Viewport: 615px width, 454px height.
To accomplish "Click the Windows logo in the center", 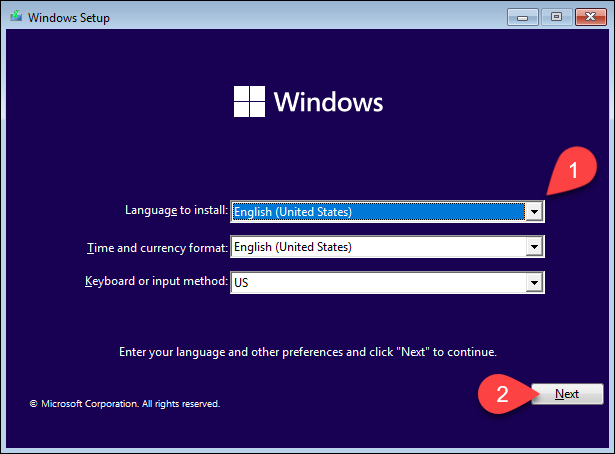I will point(249,102).
